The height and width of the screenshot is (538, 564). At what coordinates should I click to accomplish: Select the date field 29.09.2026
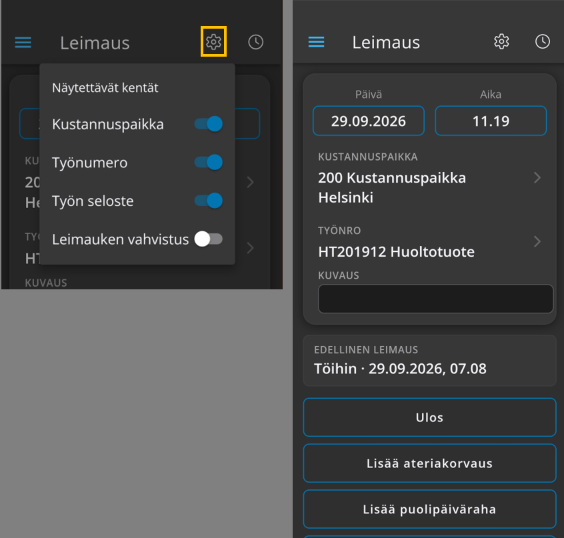tap(369, 121)
